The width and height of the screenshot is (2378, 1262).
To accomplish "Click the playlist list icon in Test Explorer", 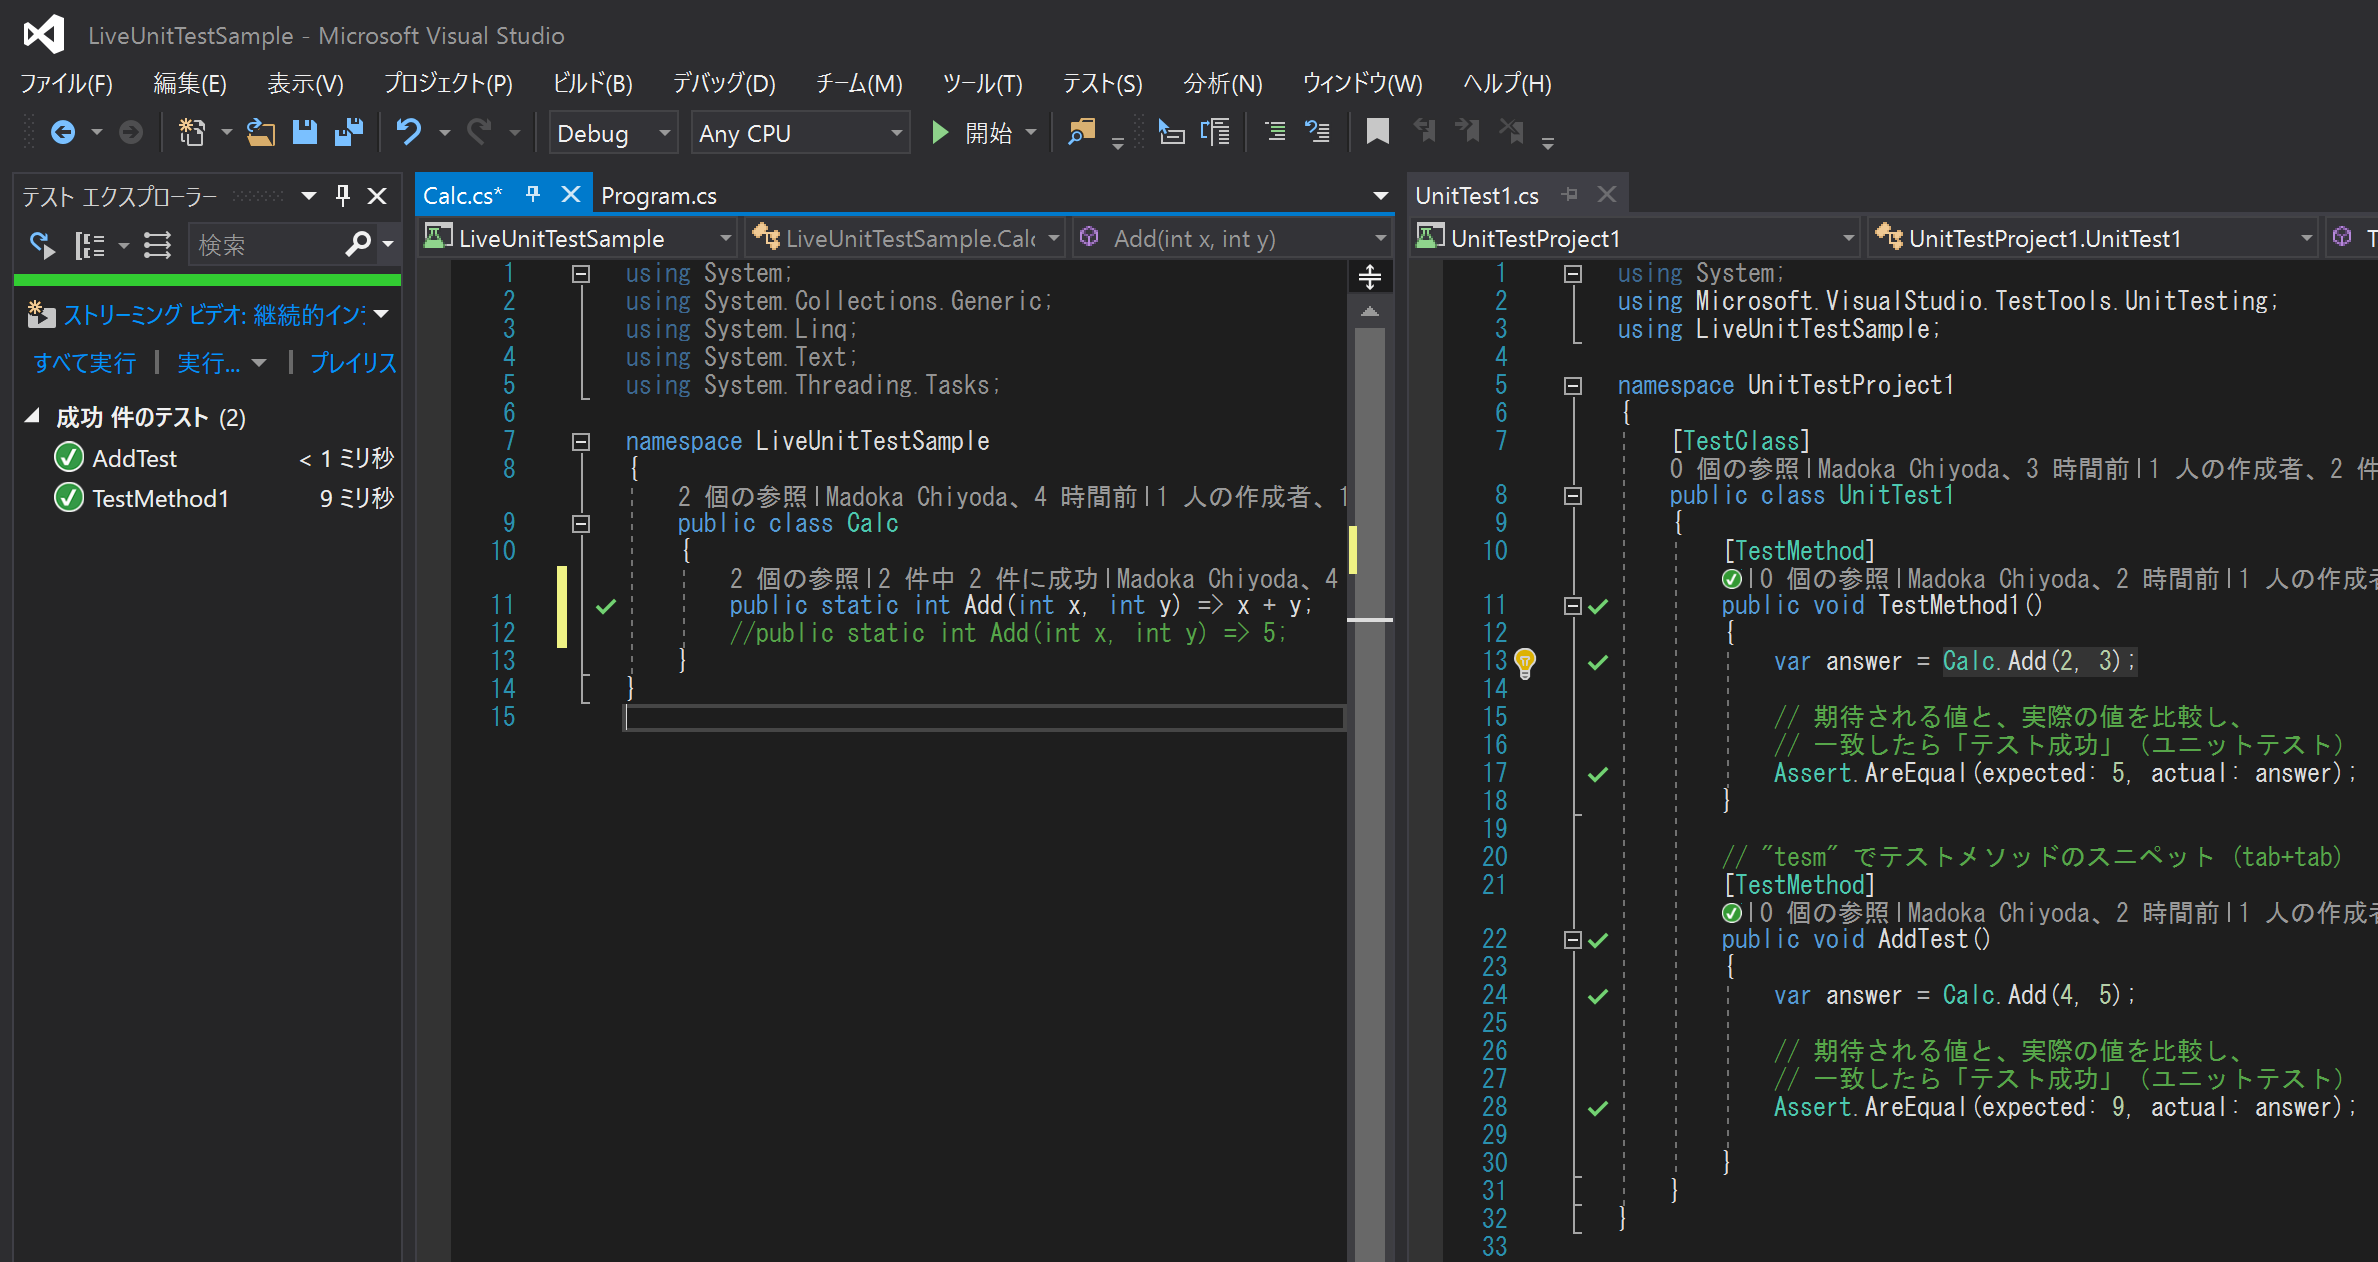I will pyautogui.click(x=157, y=245).
